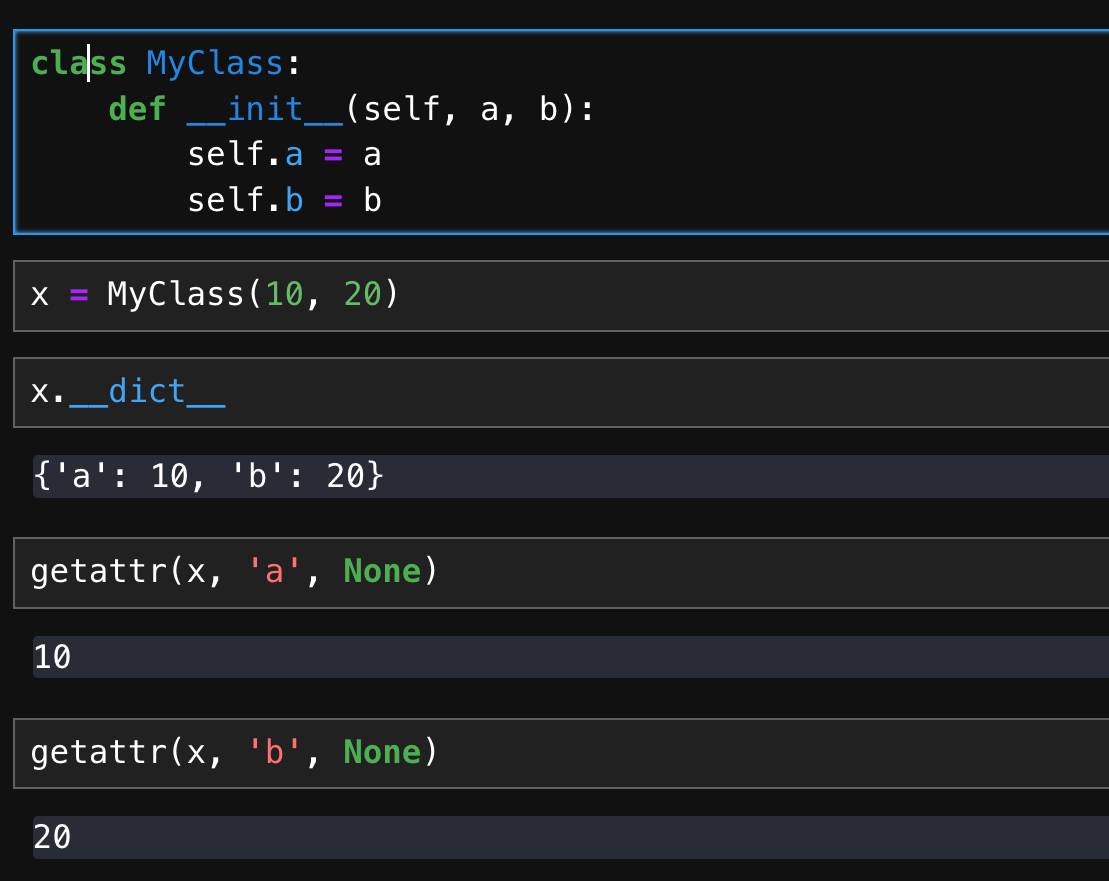Click the 'a' string in the first getattr

pos(270,573)
